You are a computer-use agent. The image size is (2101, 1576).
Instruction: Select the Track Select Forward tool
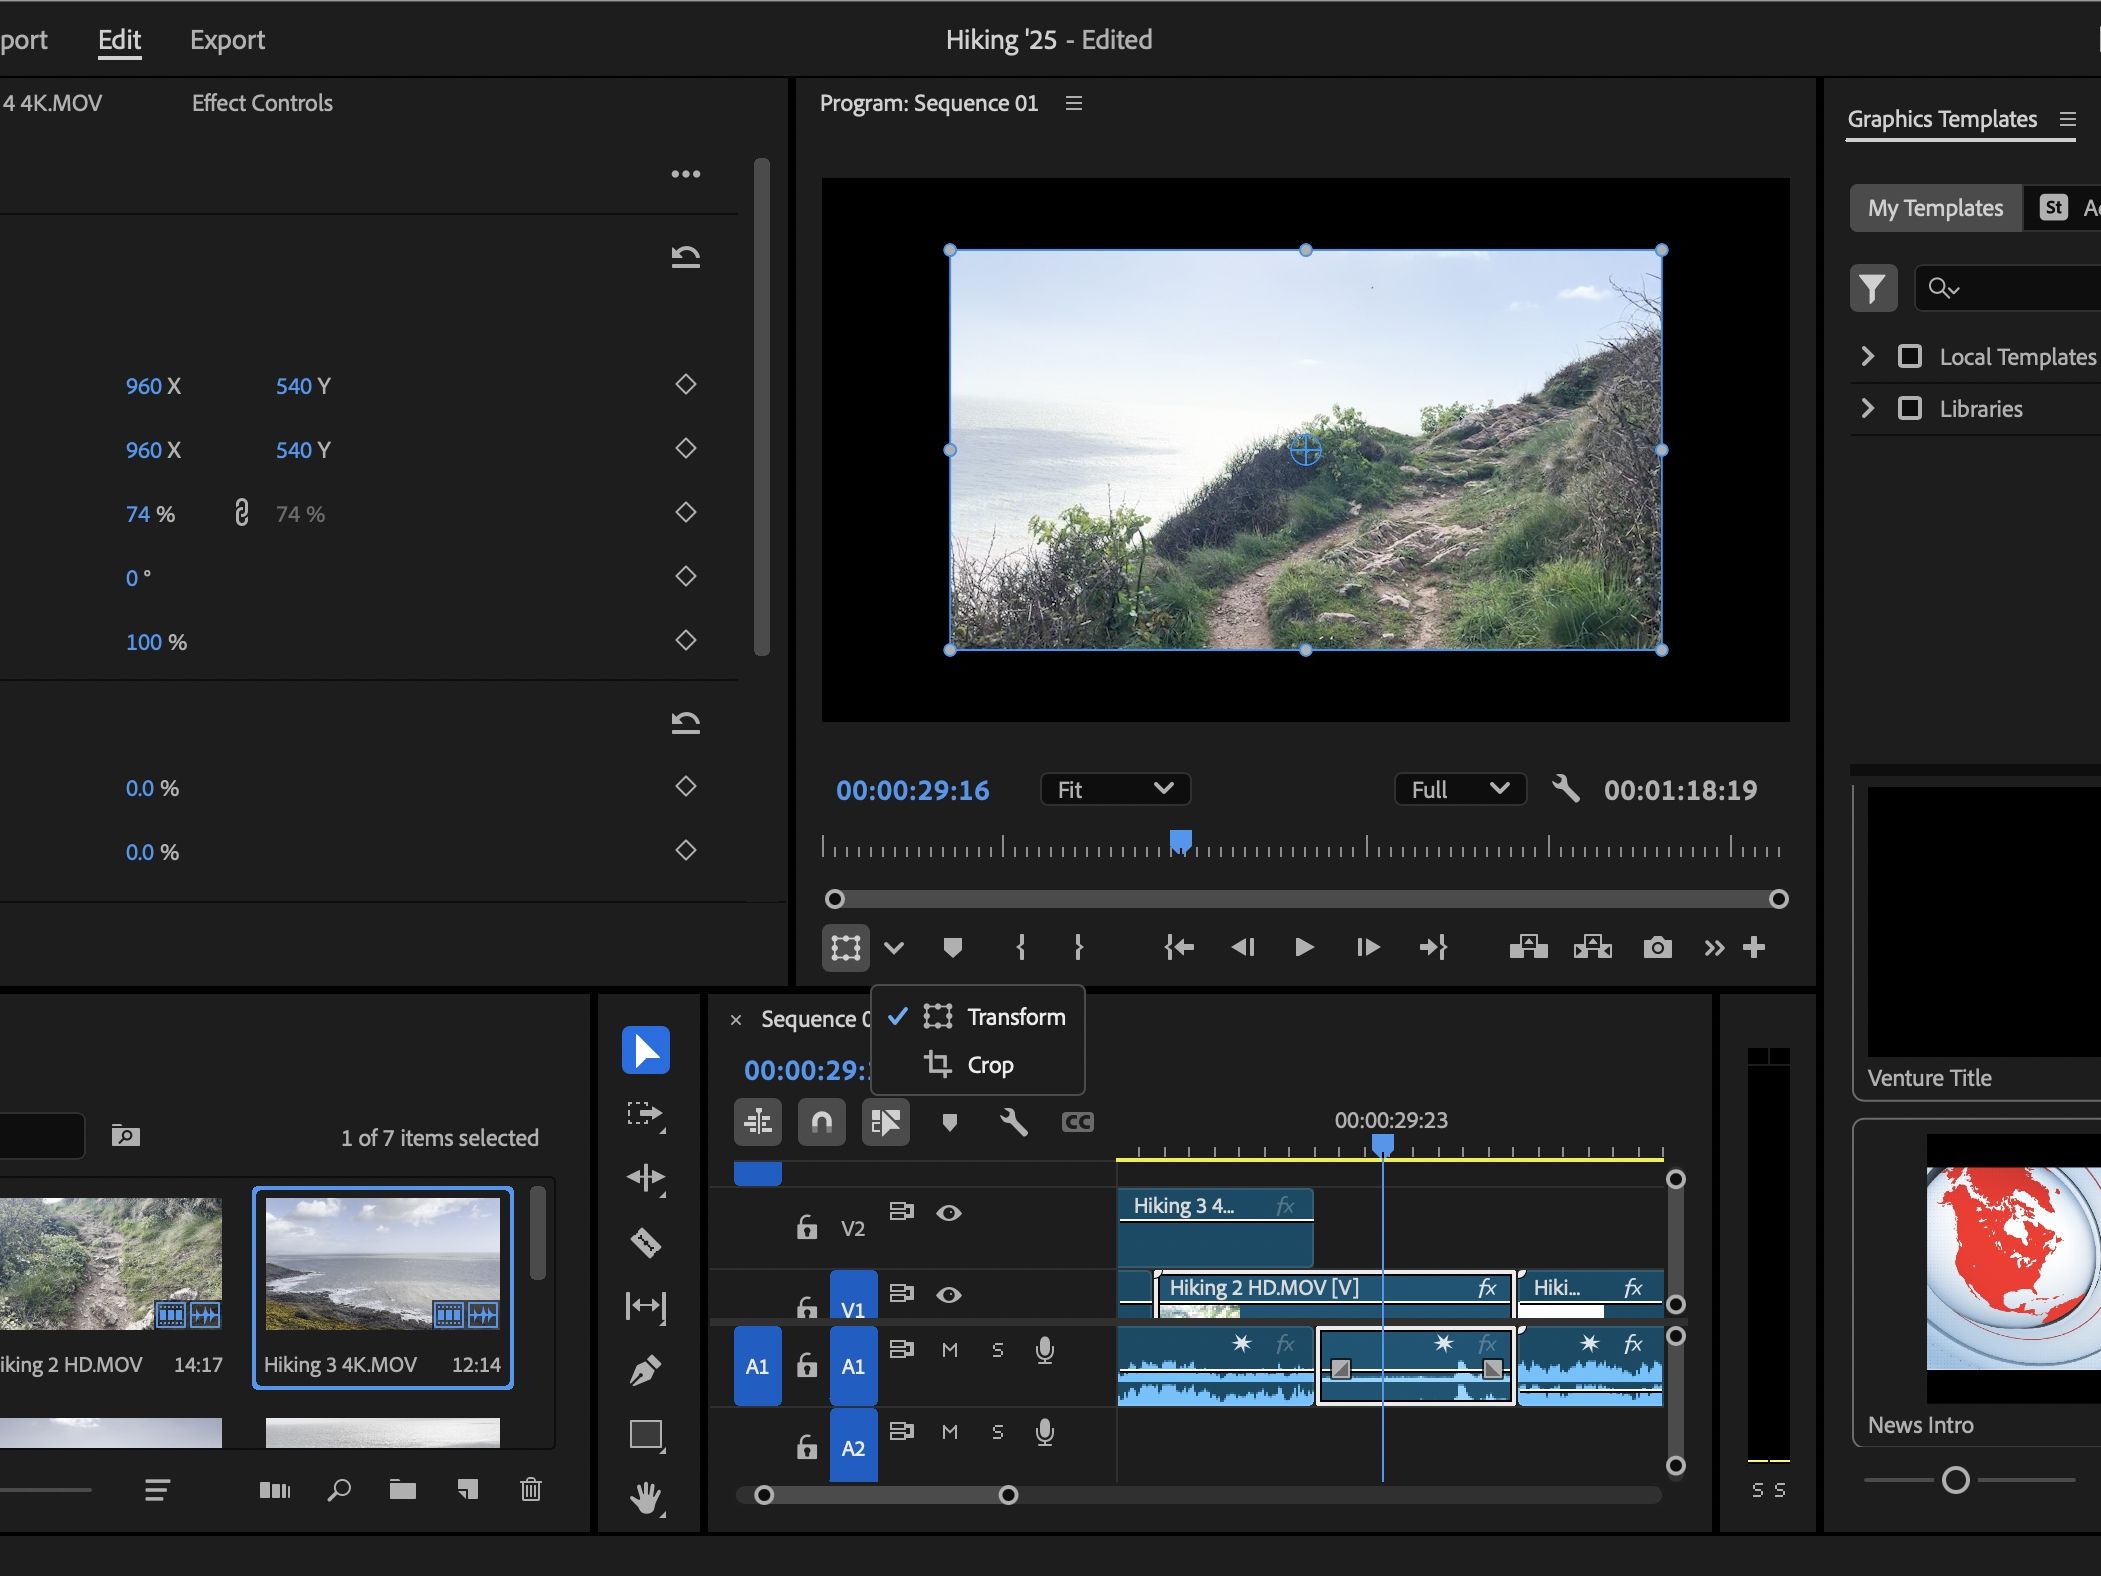click(x=646, y=1114)
